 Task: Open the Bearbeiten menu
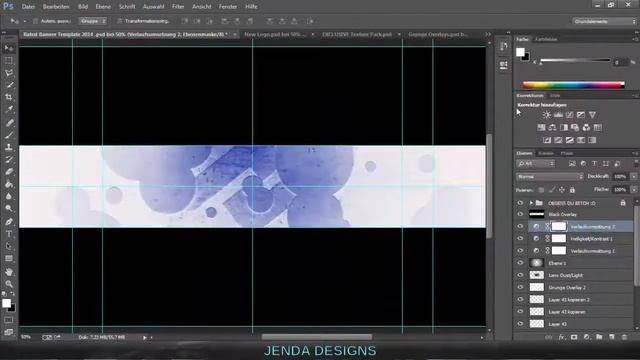pyautogui.click(x=56, y=7)
